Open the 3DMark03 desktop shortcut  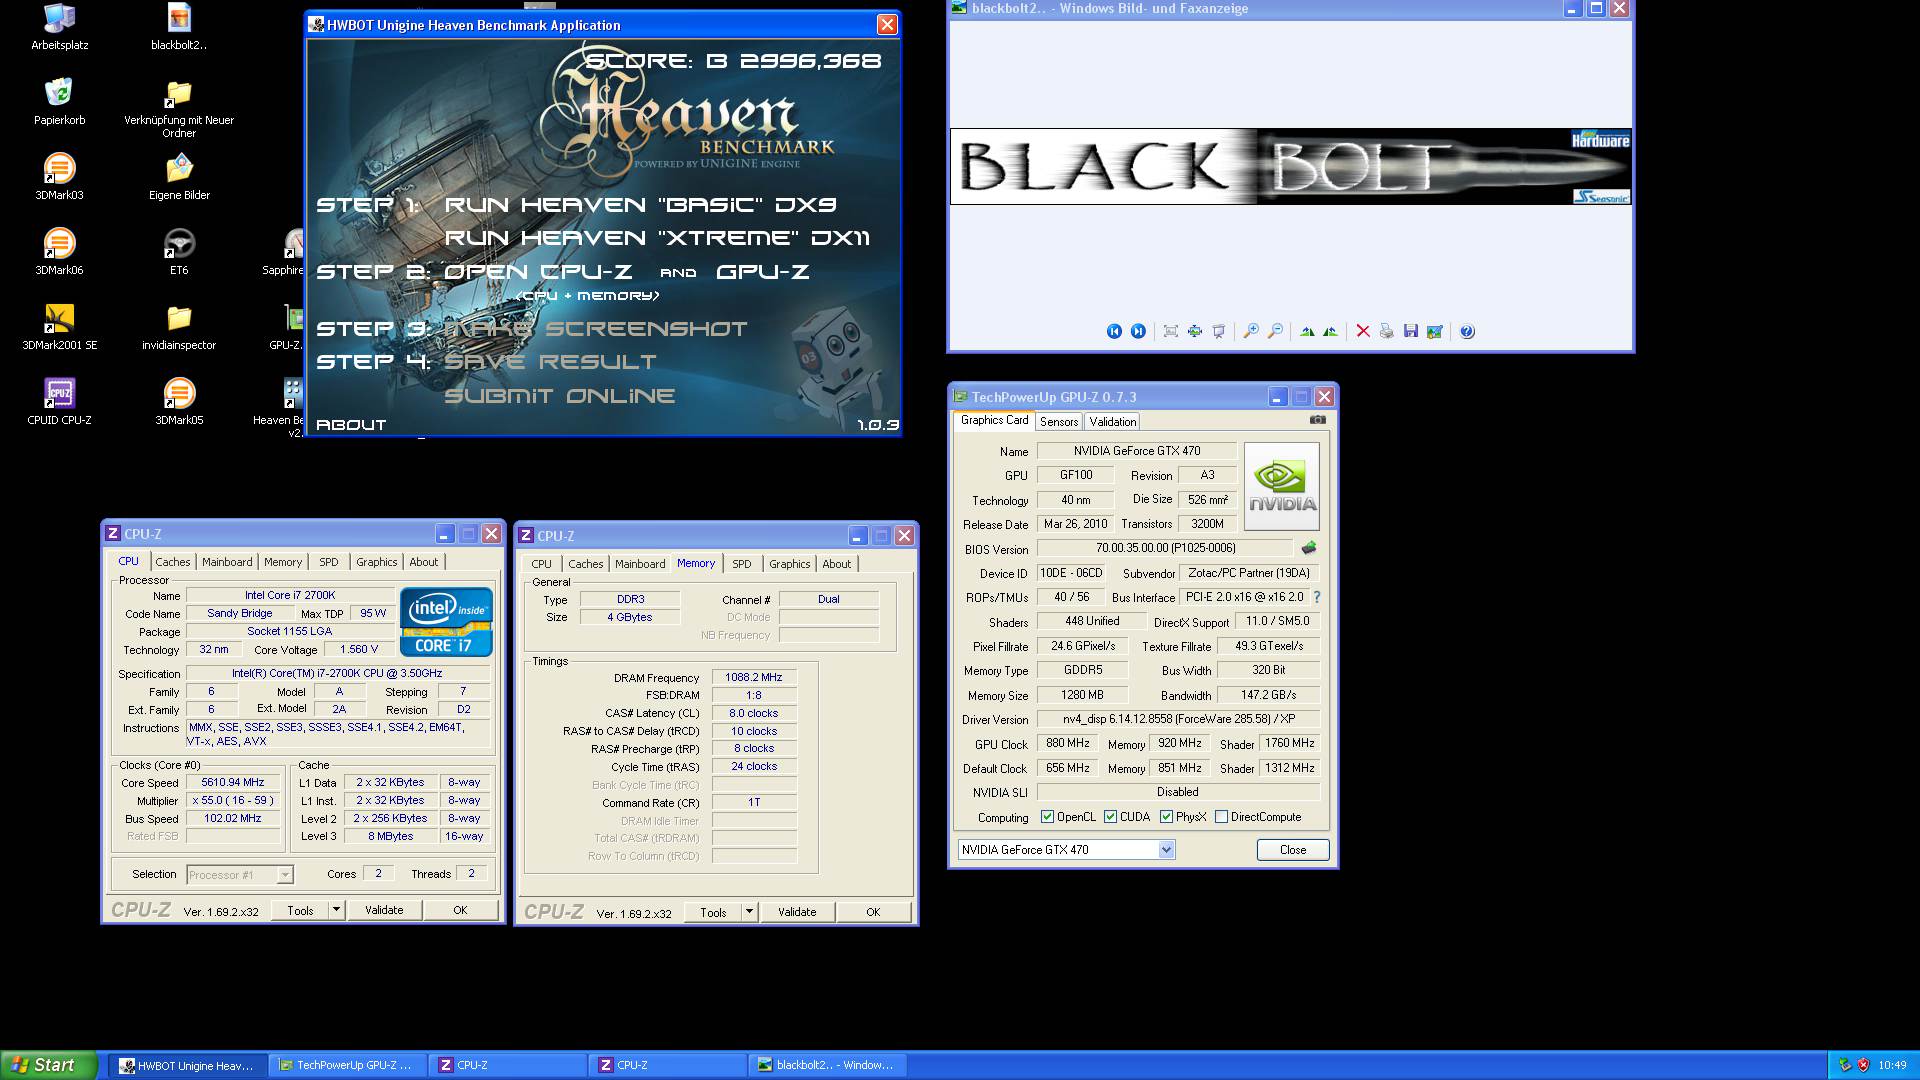click(x=59, y=177)
